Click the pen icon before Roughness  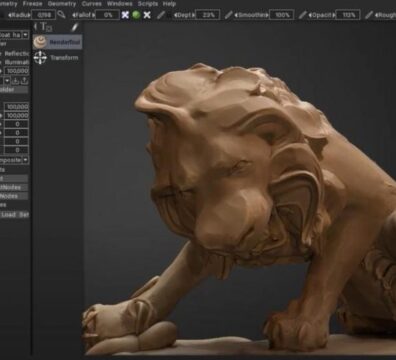tap(369, 15)
